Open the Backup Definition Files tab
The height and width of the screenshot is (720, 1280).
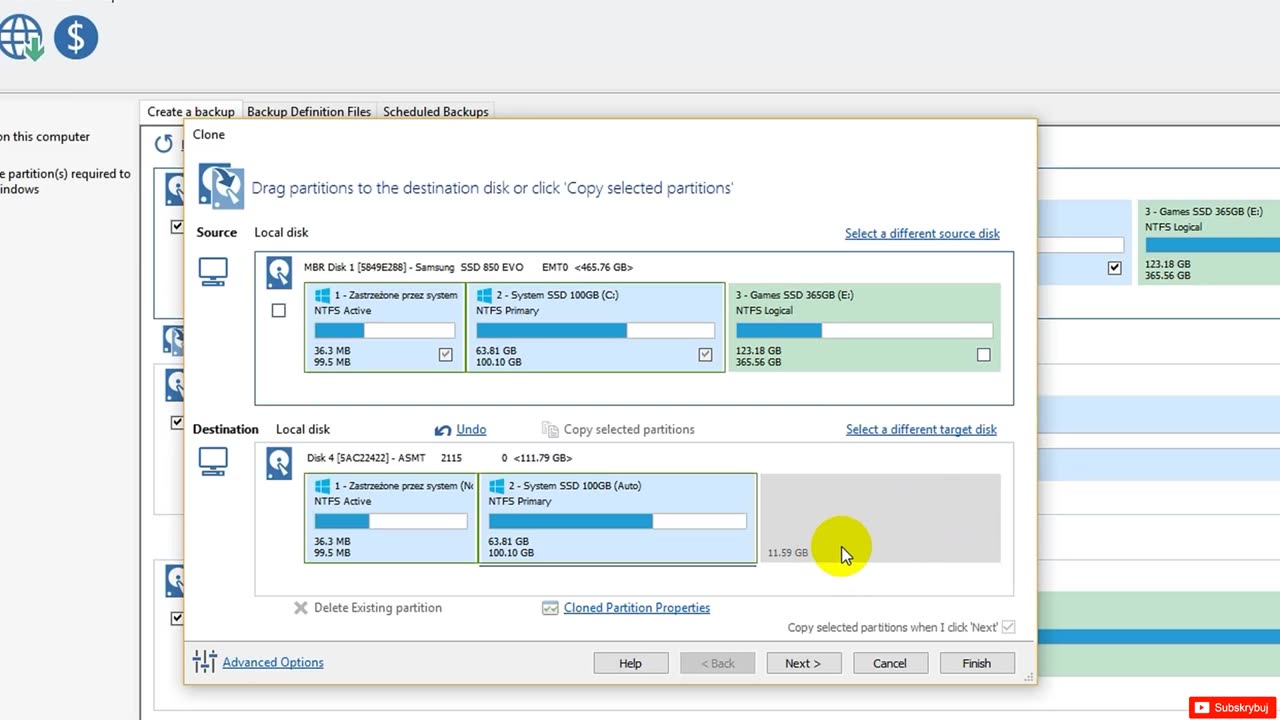point(309,112)
